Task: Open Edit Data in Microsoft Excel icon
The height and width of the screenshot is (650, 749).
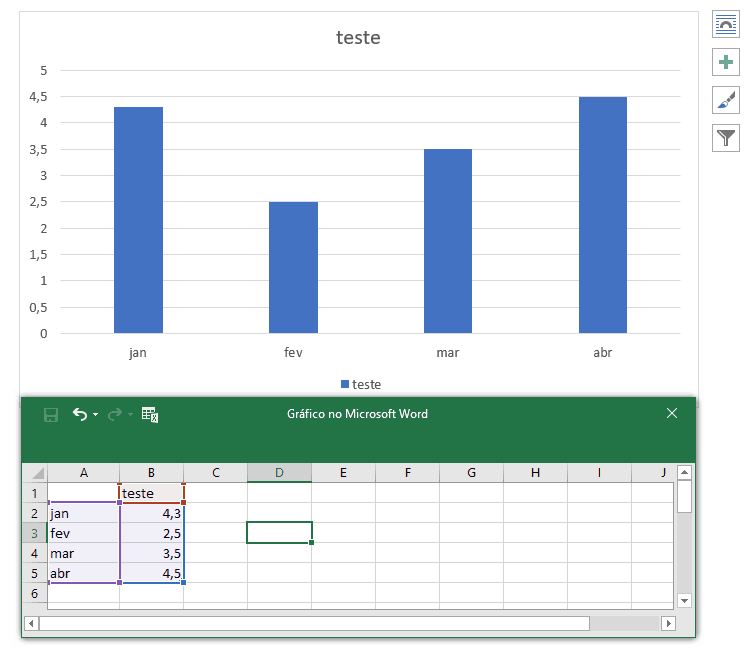Action: point(150,414)
